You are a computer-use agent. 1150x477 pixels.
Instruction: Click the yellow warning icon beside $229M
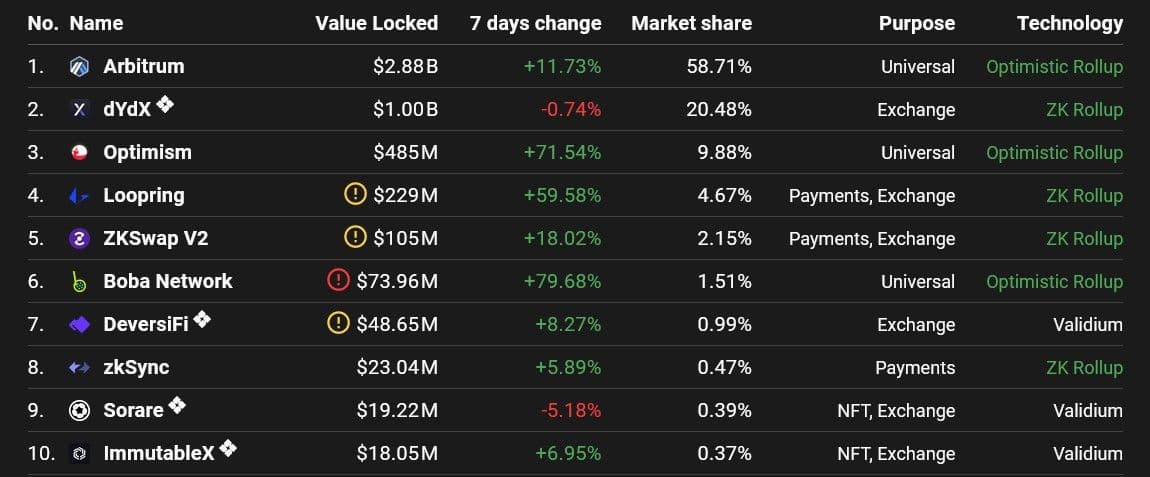click(355, 195)
